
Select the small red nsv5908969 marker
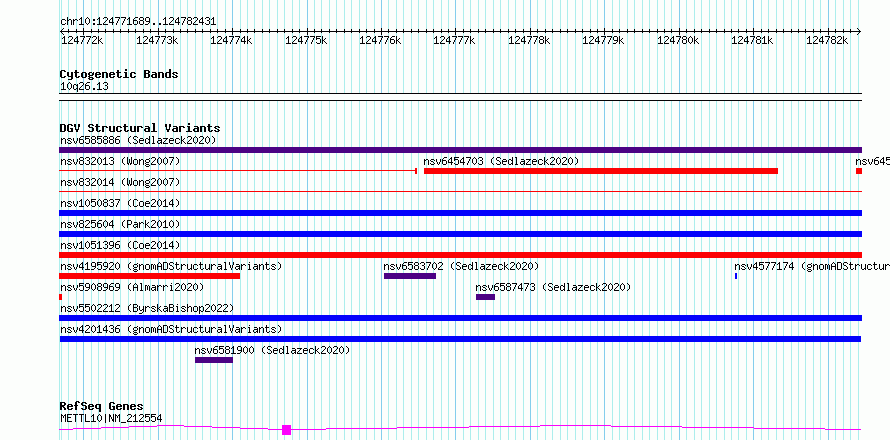pos(61,297)
